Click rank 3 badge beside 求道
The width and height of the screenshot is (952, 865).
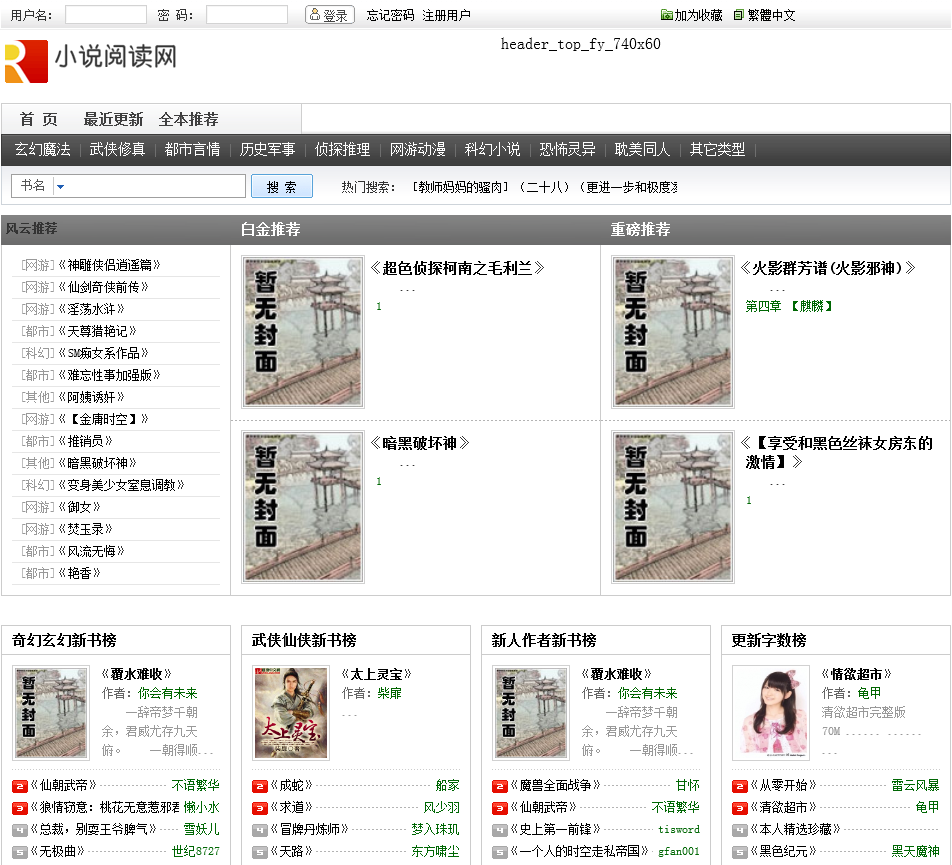pos(260,808)
